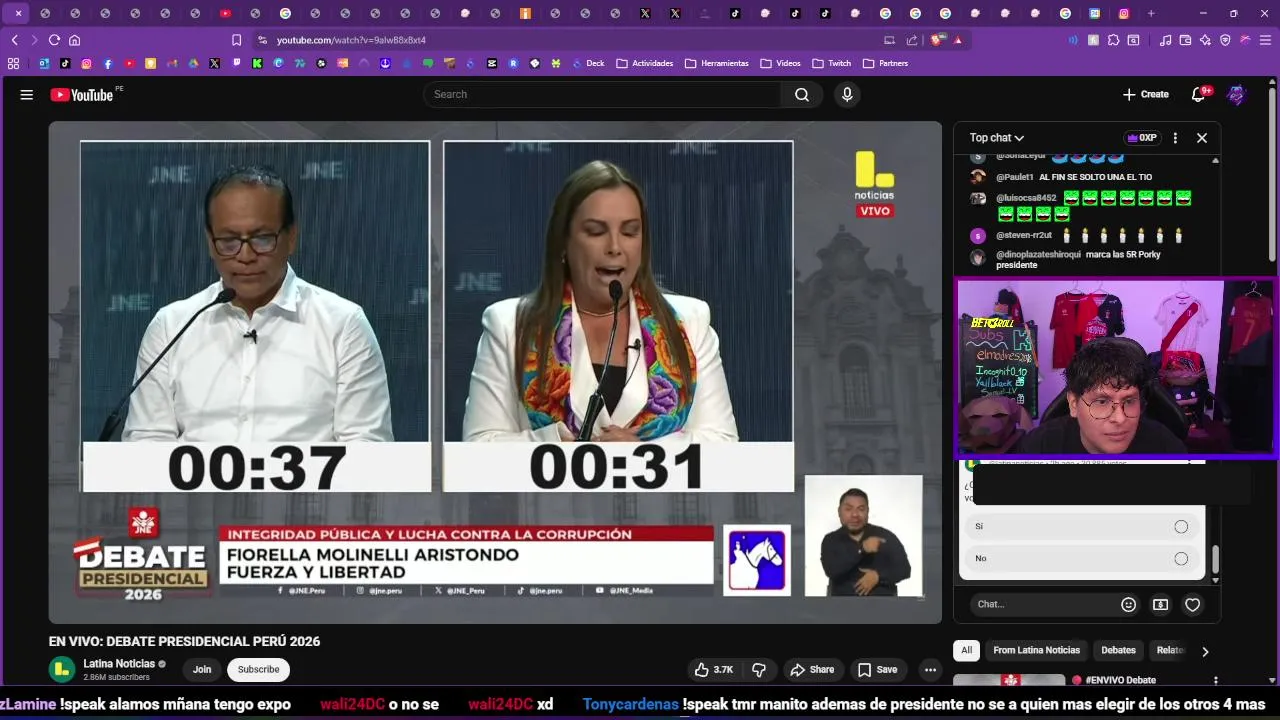
Task: Go to the YouTube home logo
Action: point(82,95)
